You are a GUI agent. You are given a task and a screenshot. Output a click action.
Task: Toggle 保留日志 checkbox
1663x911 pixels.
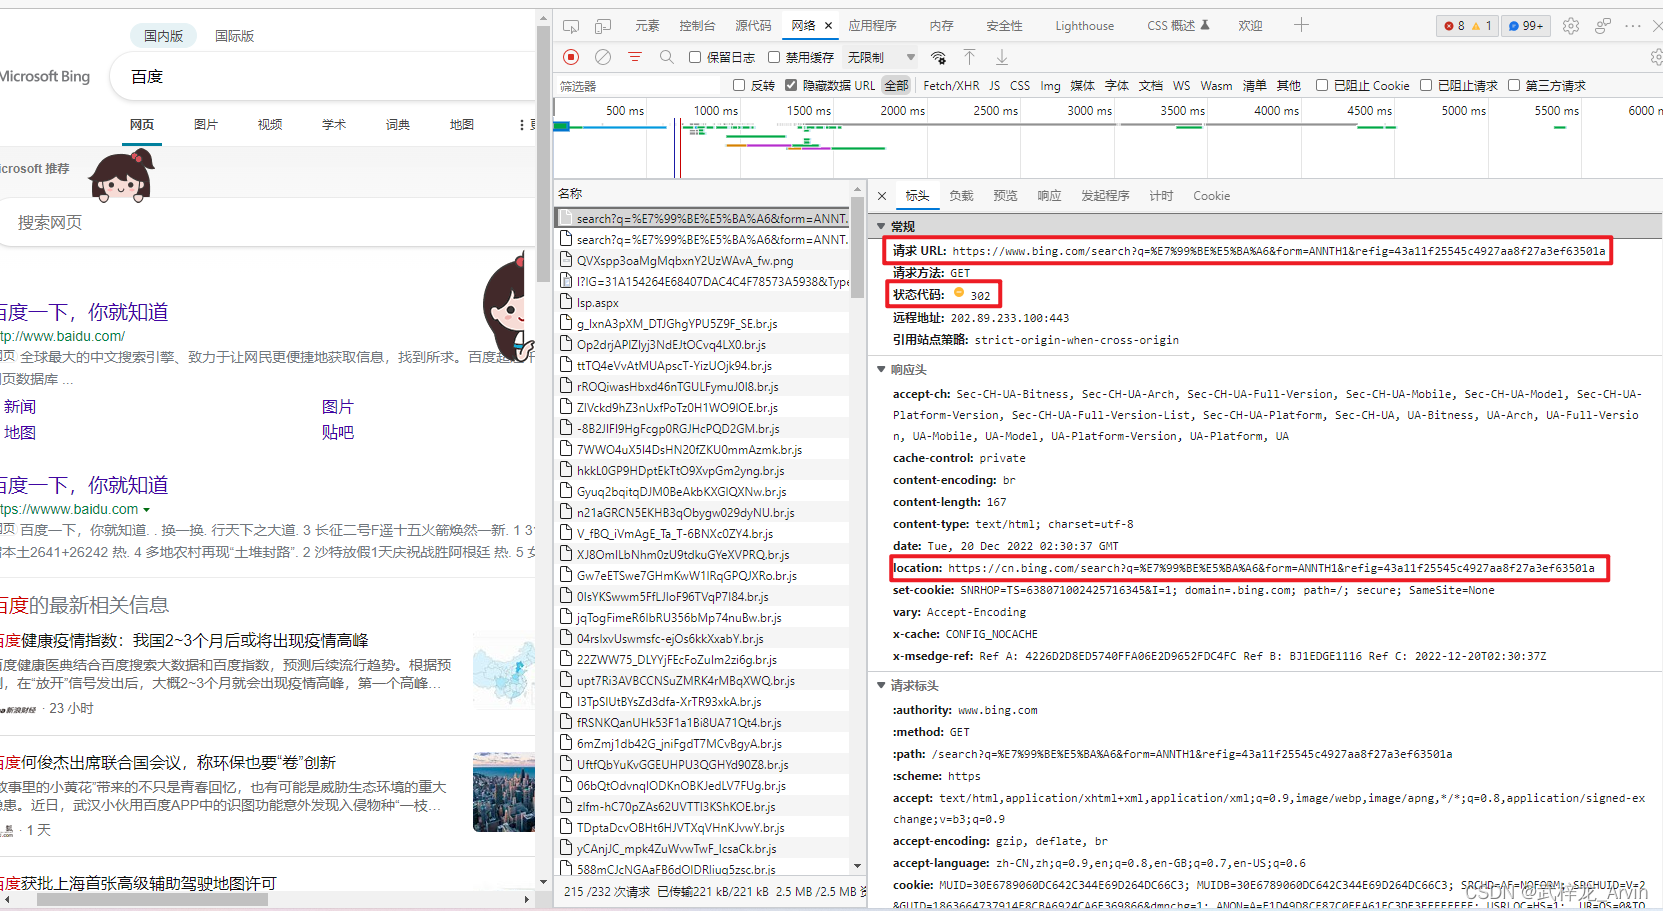tap(695, 57)
